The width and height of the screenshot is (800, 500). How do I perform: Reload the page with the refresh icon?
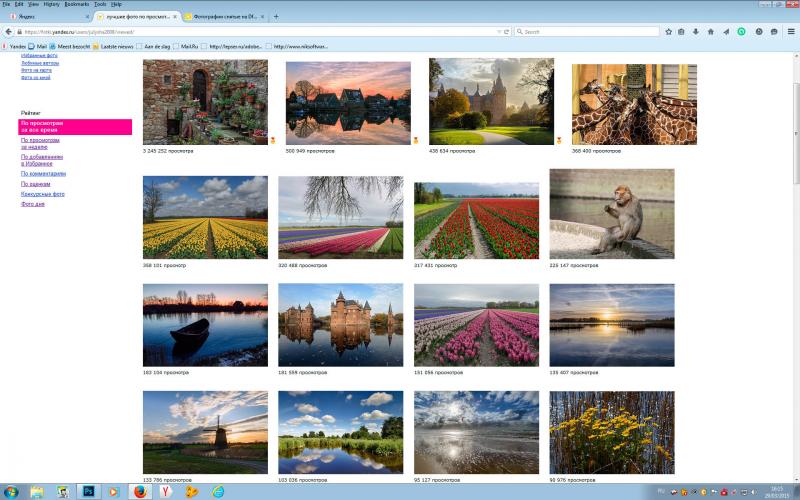pos(507,32)
